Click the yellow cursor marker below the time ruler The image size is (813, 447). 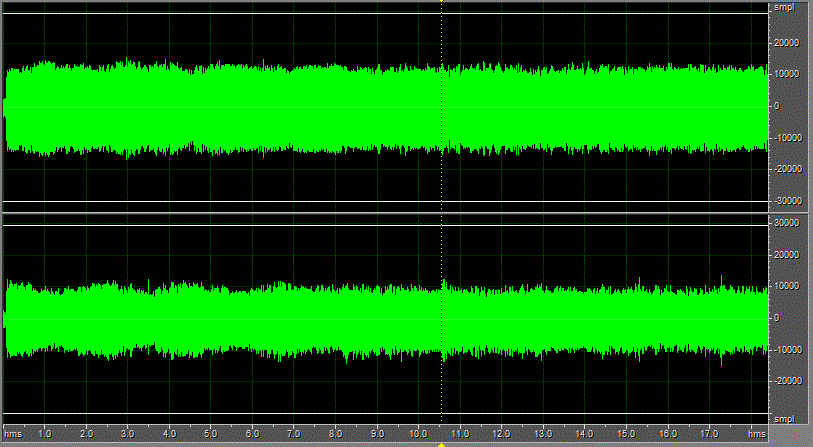(x=441, y=445)
